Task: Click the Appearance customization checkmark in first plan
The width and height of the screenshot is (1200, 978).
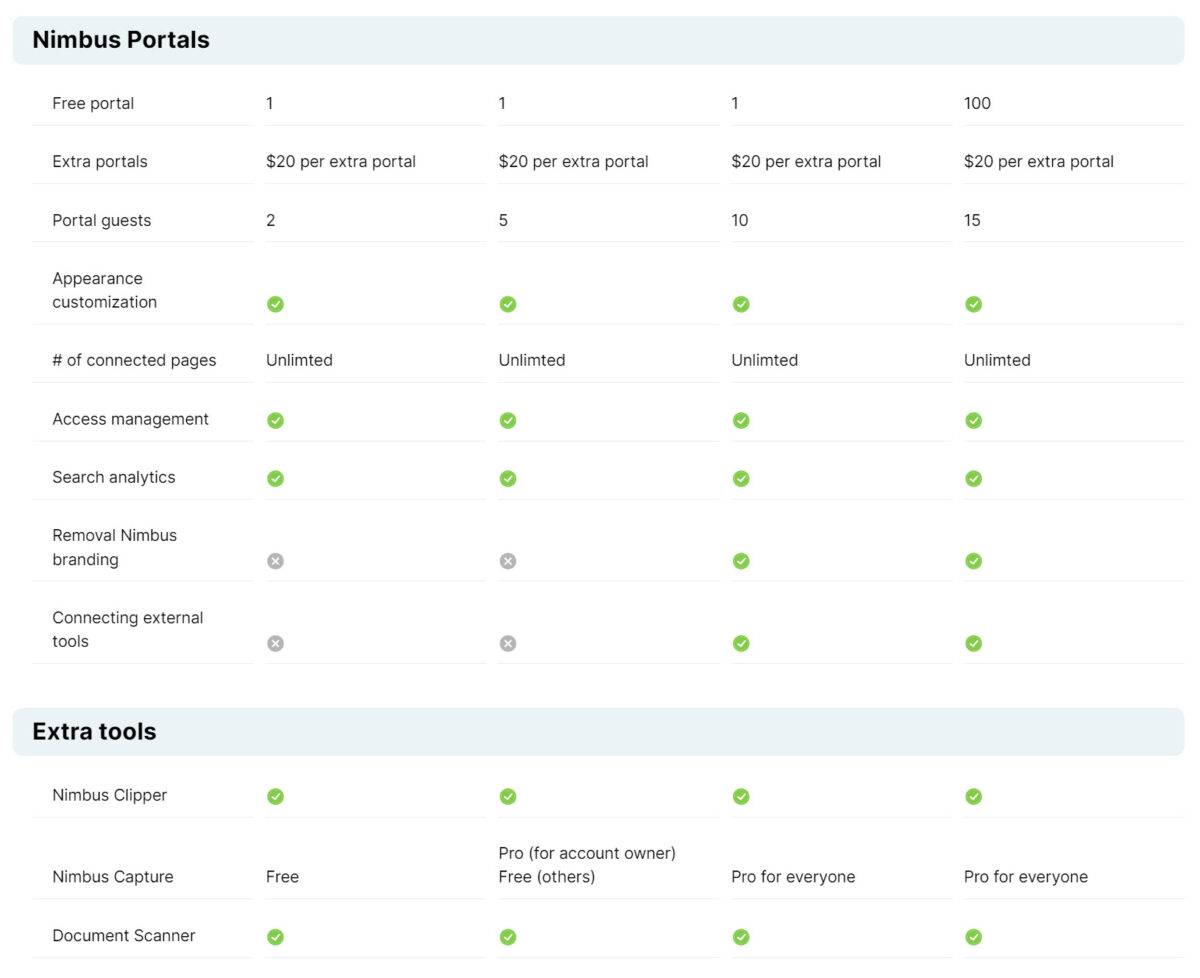Action: (275, 304)
